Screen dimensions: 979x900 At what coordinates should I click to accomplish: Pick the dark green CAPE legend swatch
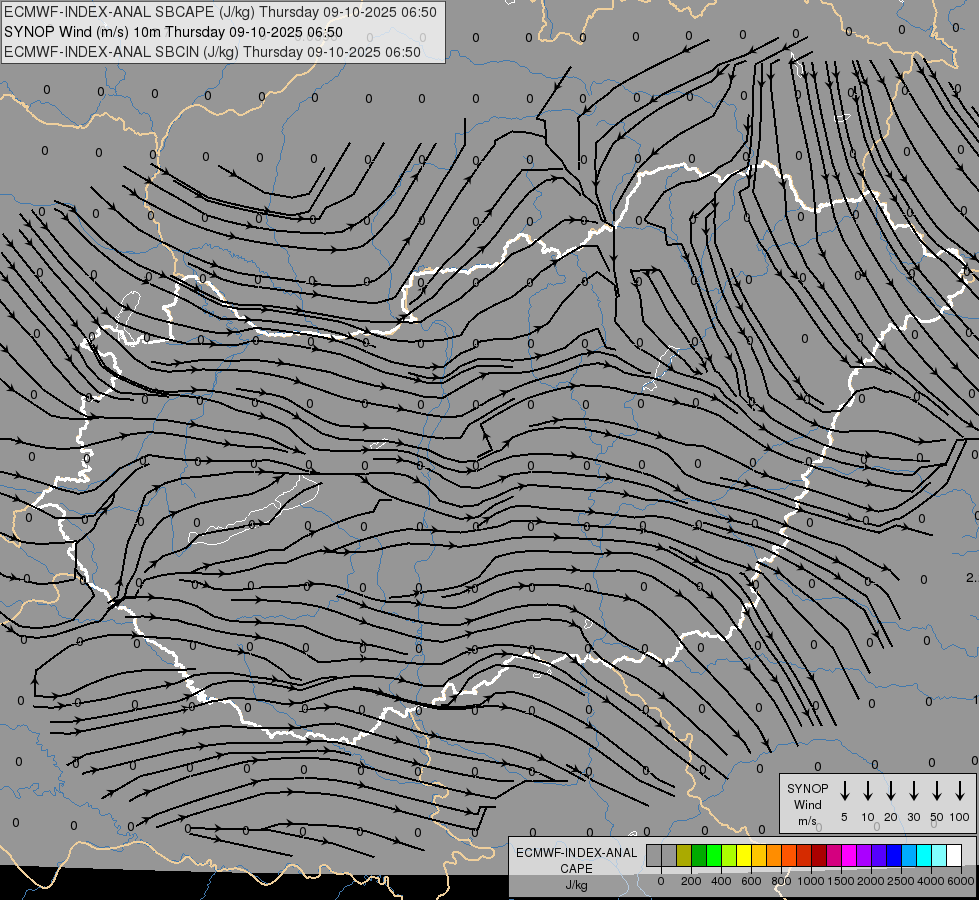pos(699,856)
